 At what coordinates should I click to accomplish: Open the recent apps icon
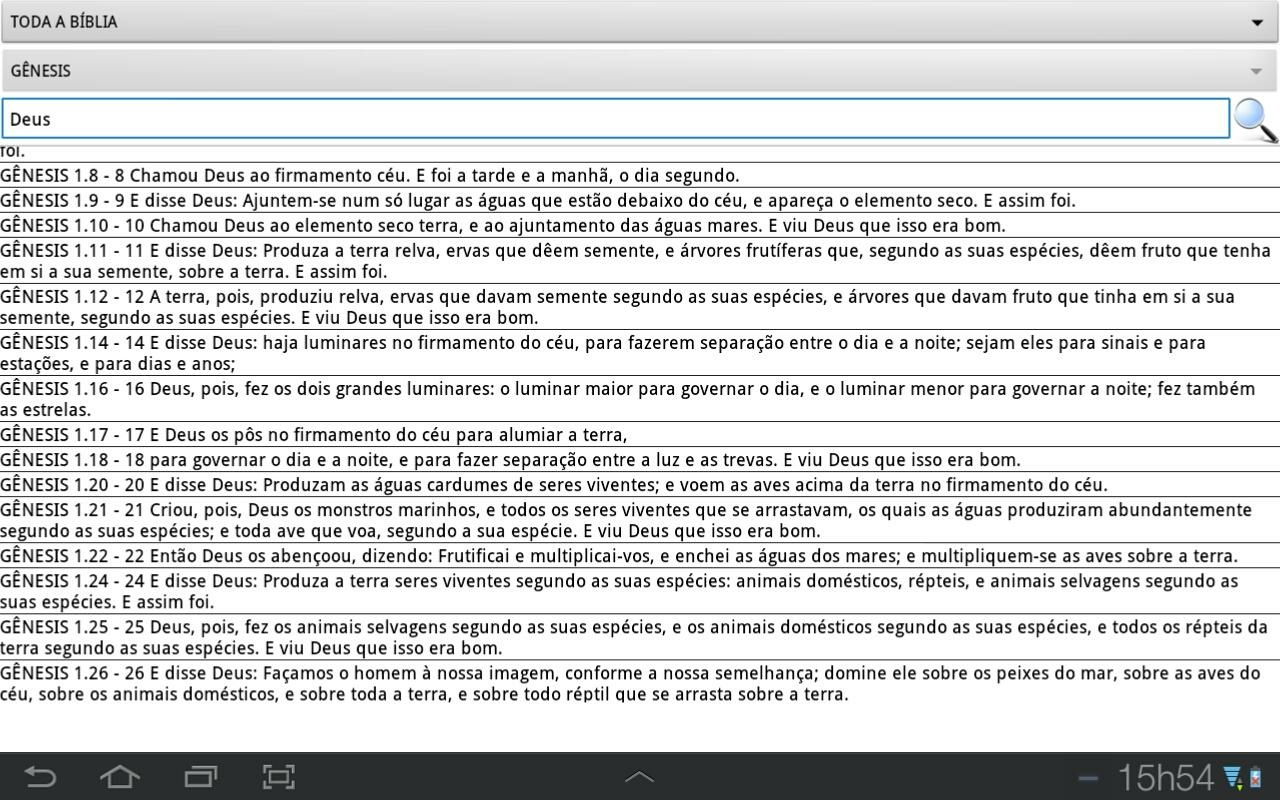[201, 777]
